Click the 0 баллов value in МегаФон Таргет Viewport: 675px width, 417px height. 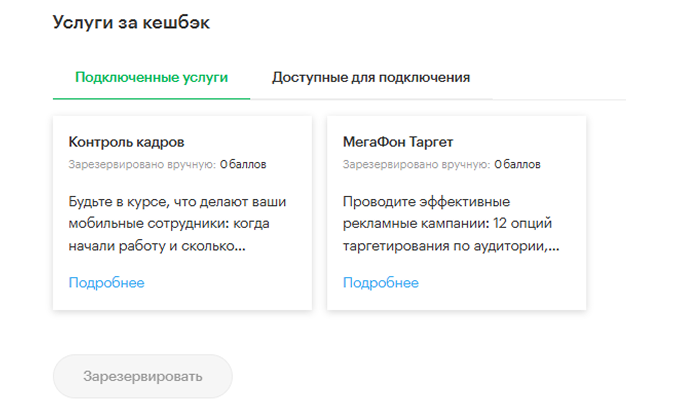pyautogui.click(x=517, y=164)
